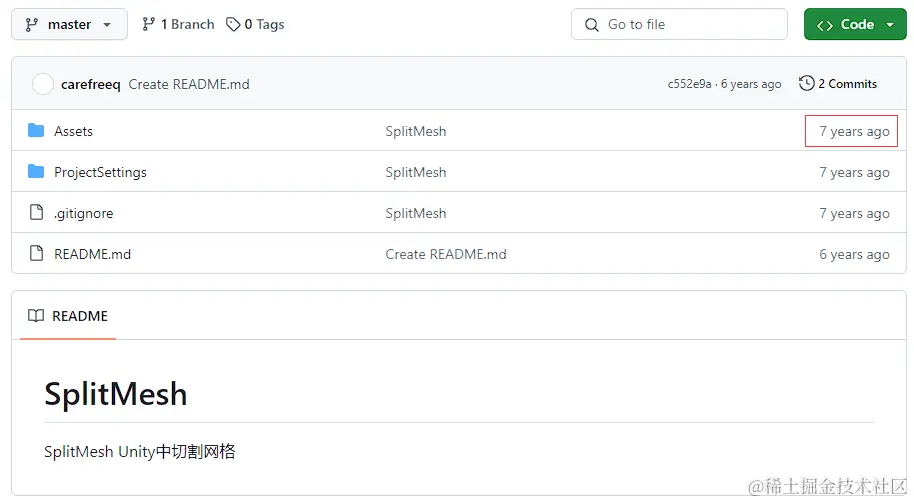Open the green Code dropdown button
914x503 pixels.
pos(855,24)
